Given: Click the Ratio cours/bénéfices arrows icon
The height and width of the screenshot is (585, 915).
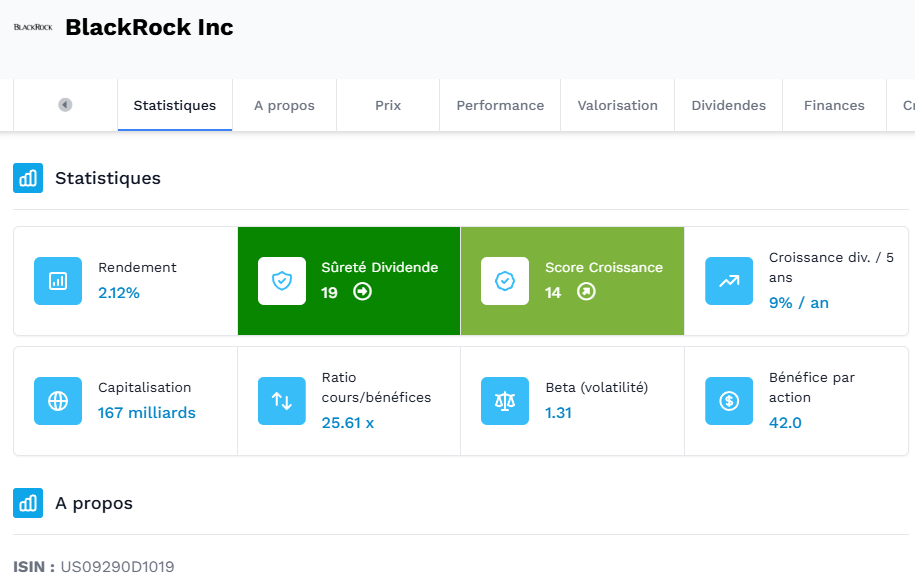Looking at the screenshot, I should tap(282, 401).
